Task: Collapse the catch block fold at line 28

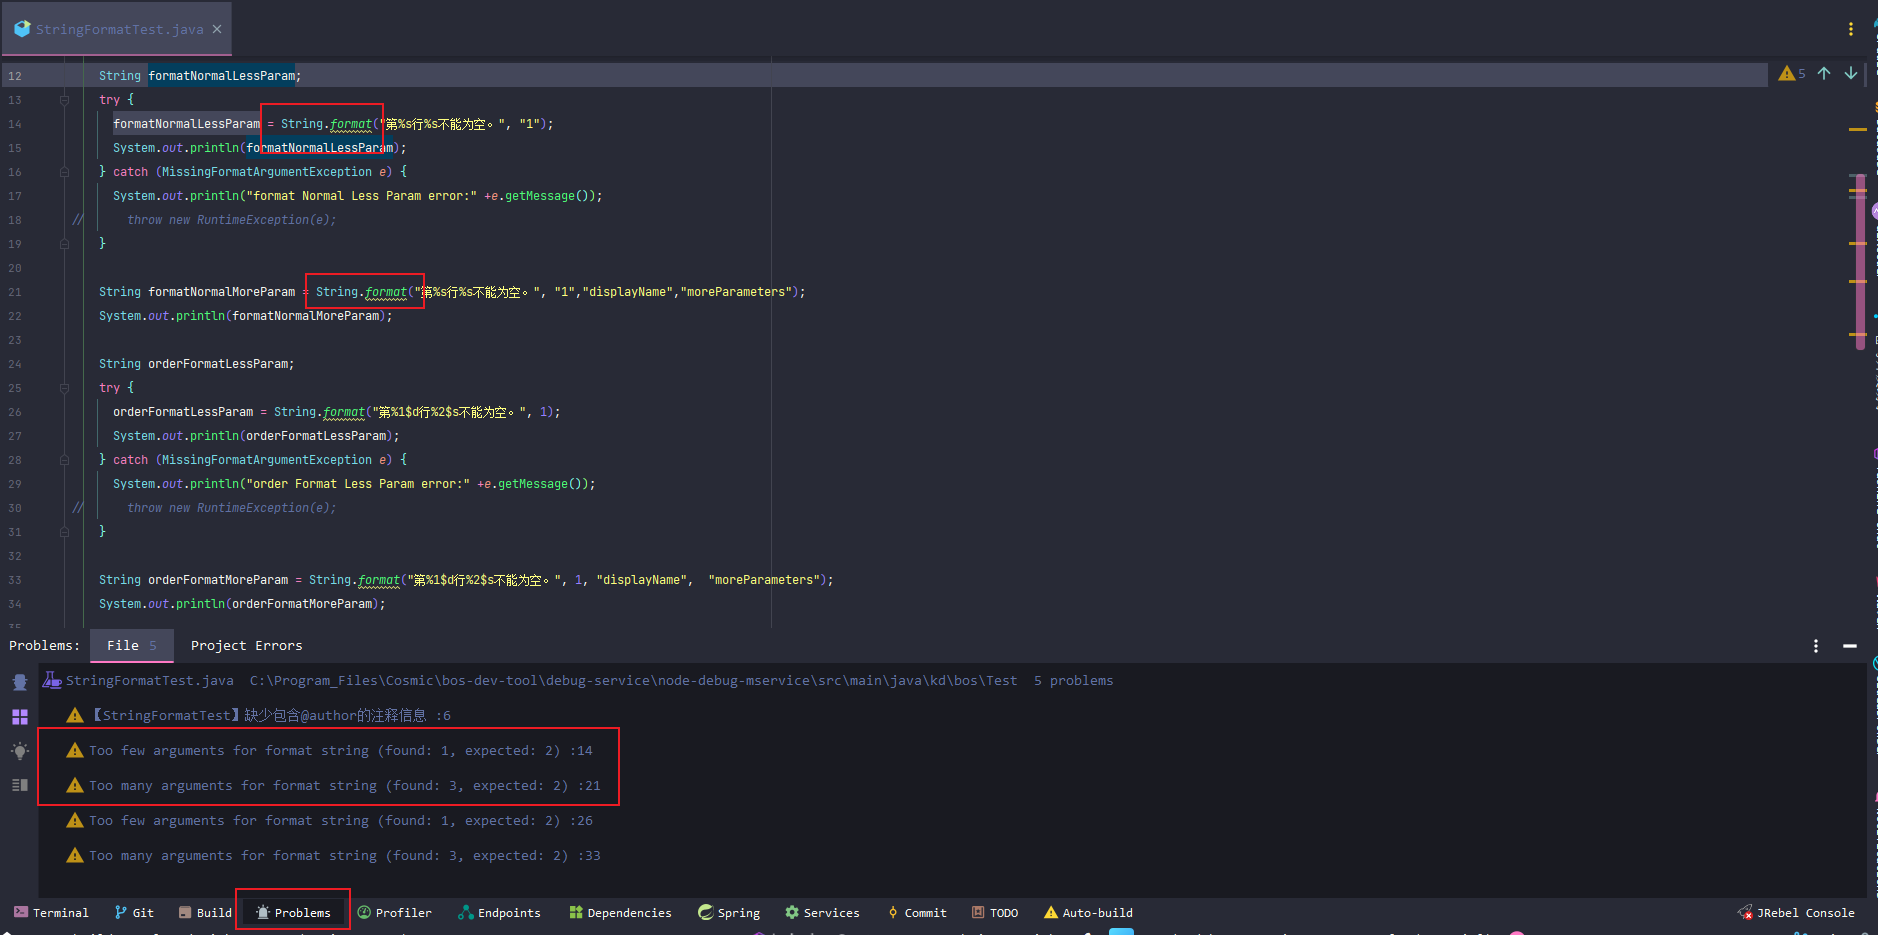Action: [64, 460]
